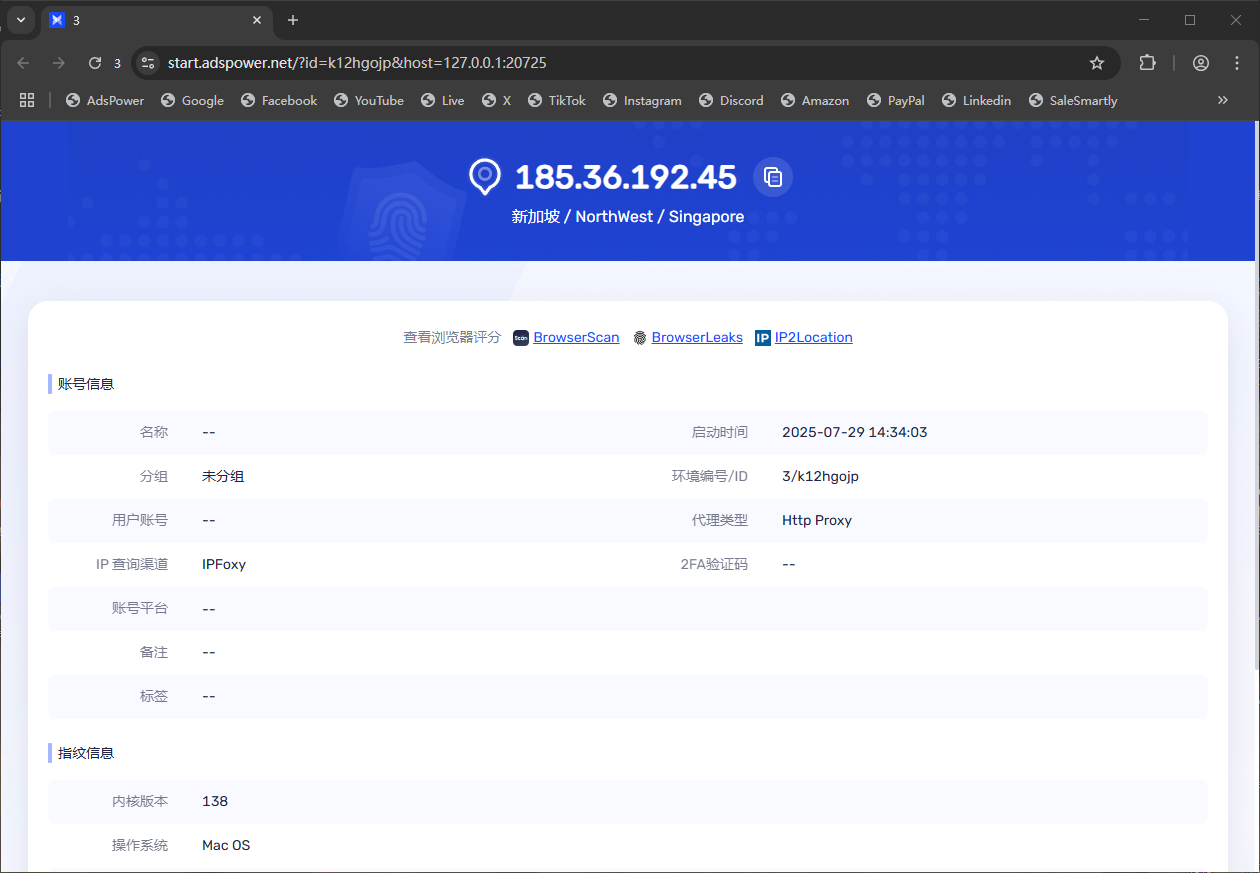The width and height of the screenshot is (1260, 873).
Task: Go back to previous page
Action: 23,63
